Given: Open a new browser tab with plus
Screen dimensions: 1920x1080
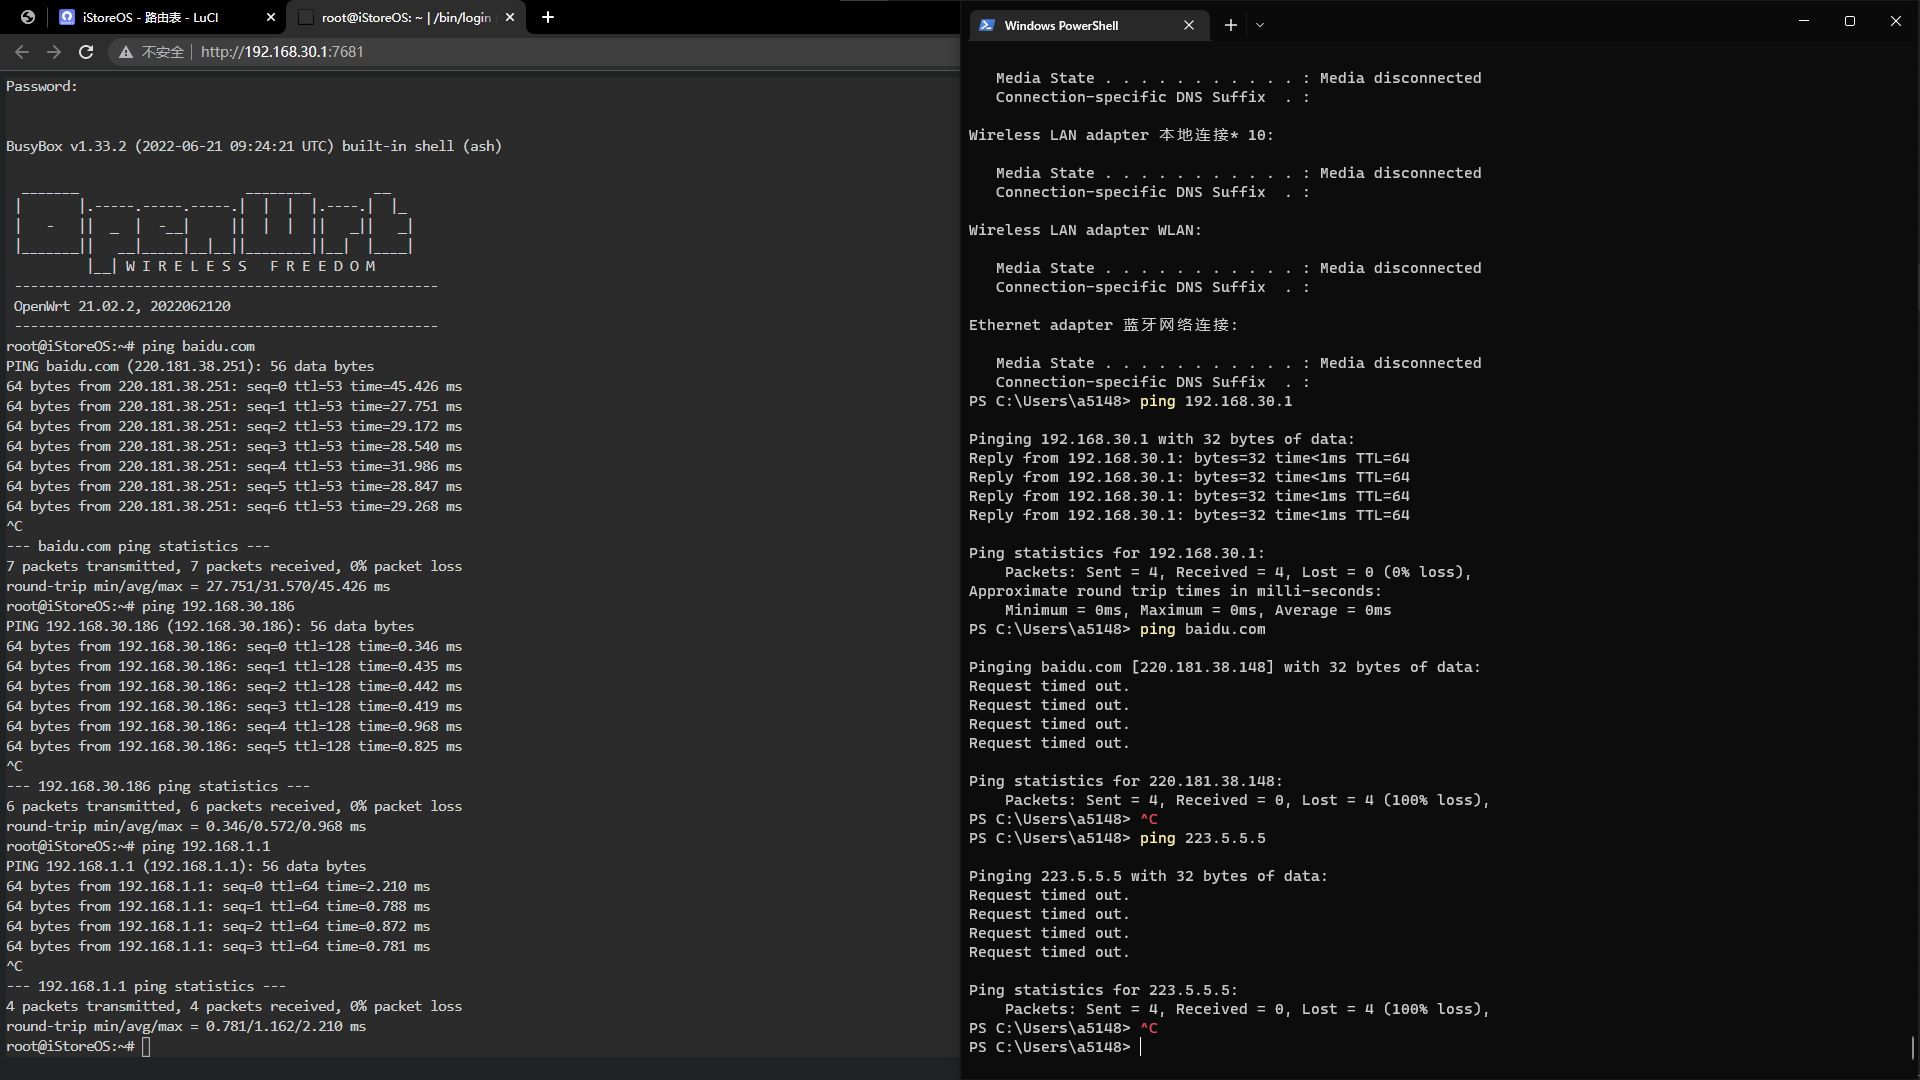Looking at the screenshot, I should [548, 17].
